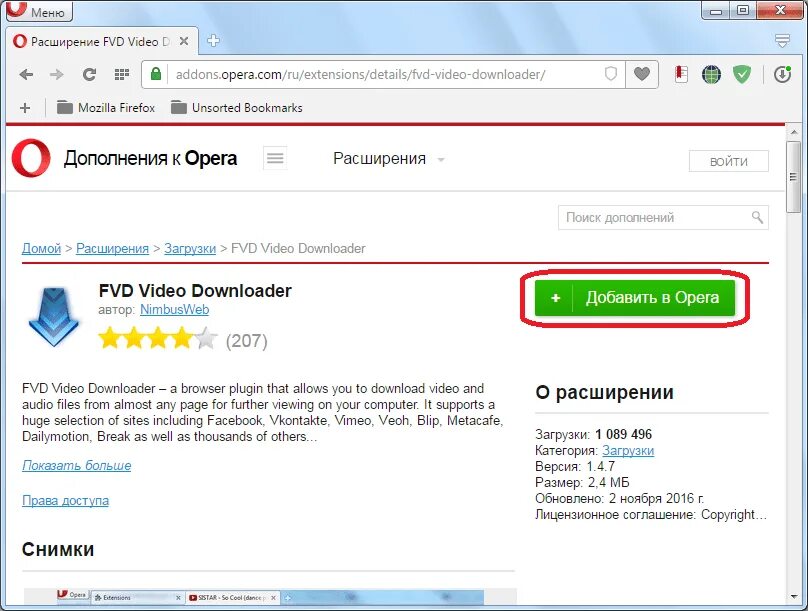Click the star rating row

(158, 338)
